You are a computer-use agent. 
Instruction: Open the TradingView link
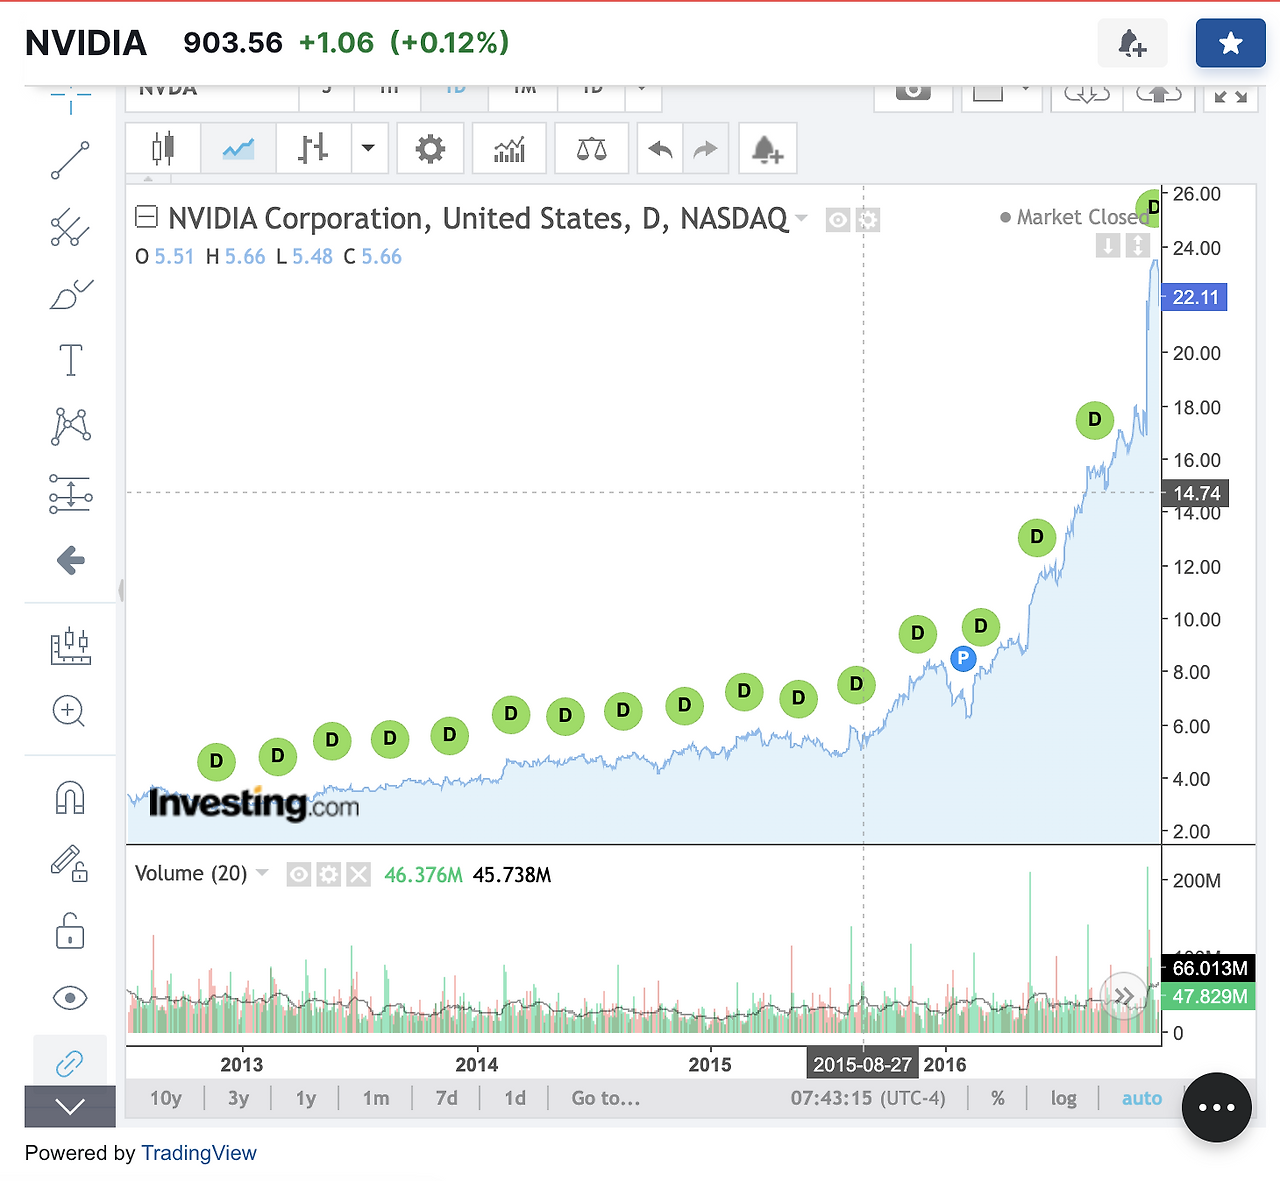(x=199, y=1153)
